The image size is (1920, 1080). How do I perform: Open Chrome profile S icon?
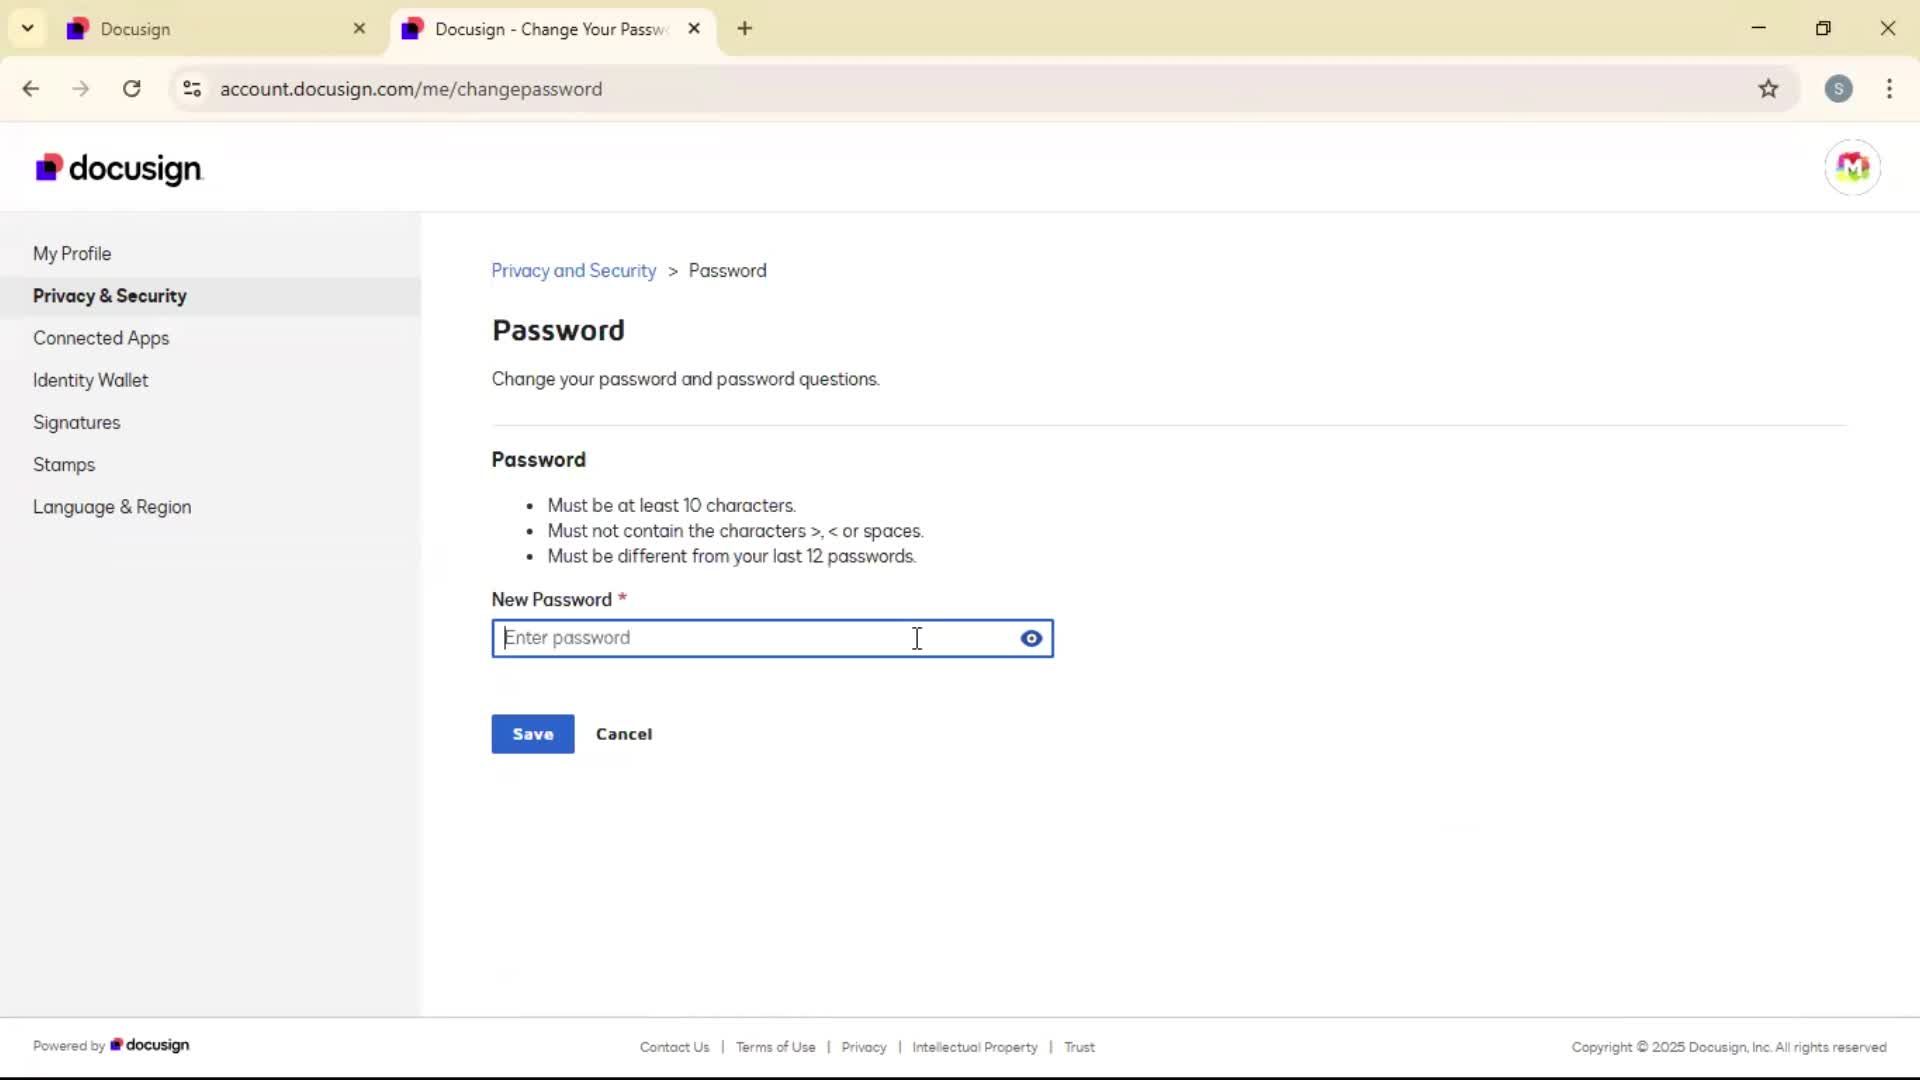tap(1838, 89)
